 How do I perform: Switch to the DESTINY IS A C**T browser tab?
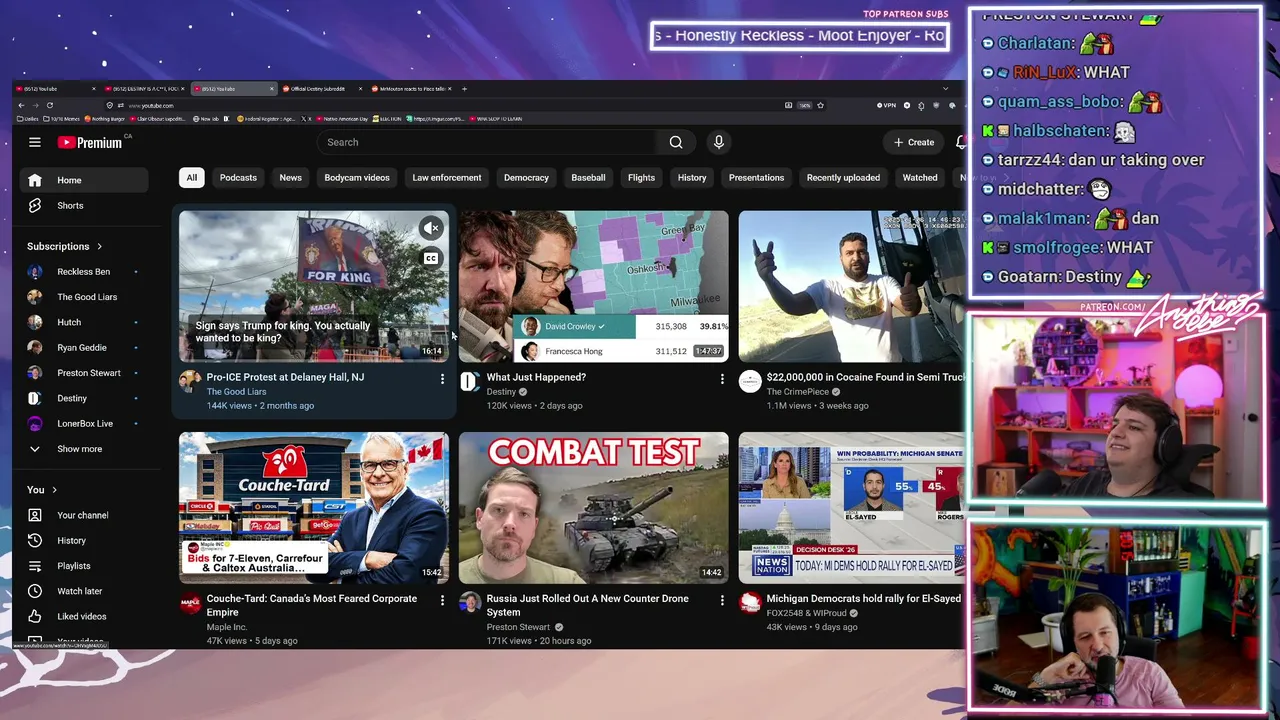point(145,89)
